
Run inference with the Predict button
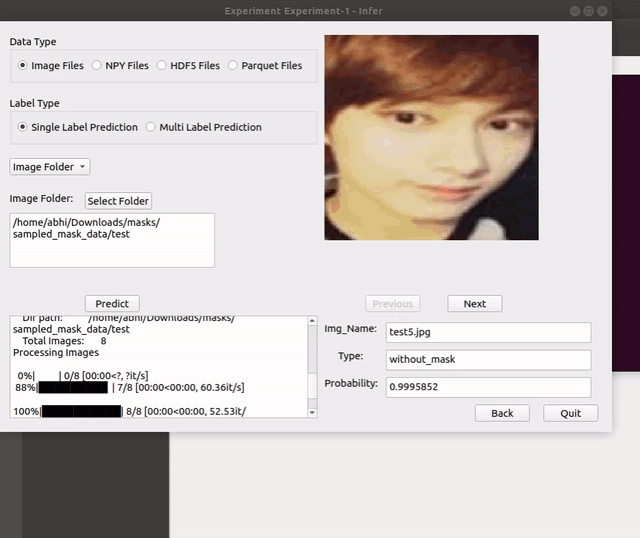pos(112,304)
